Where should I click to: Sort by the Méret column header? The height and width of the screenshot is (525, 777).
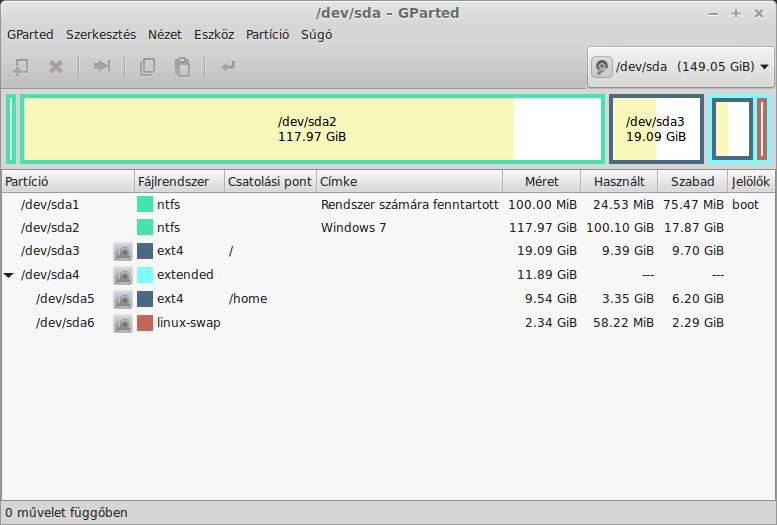(542, 181)
